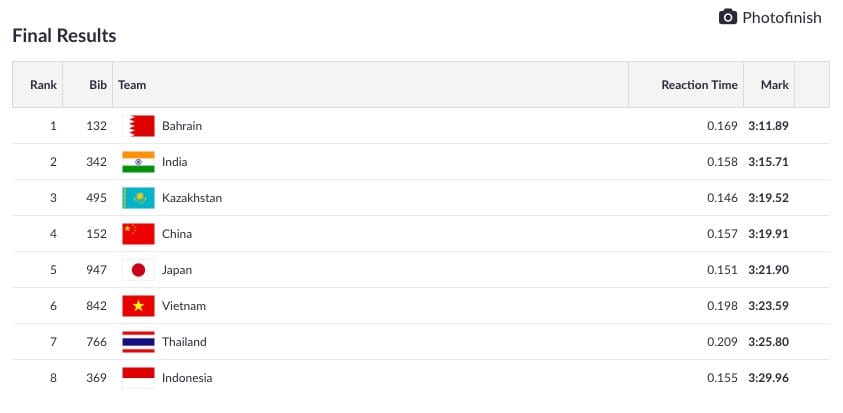
Task: Open the Bahrain team name
Action: point(182,126)
